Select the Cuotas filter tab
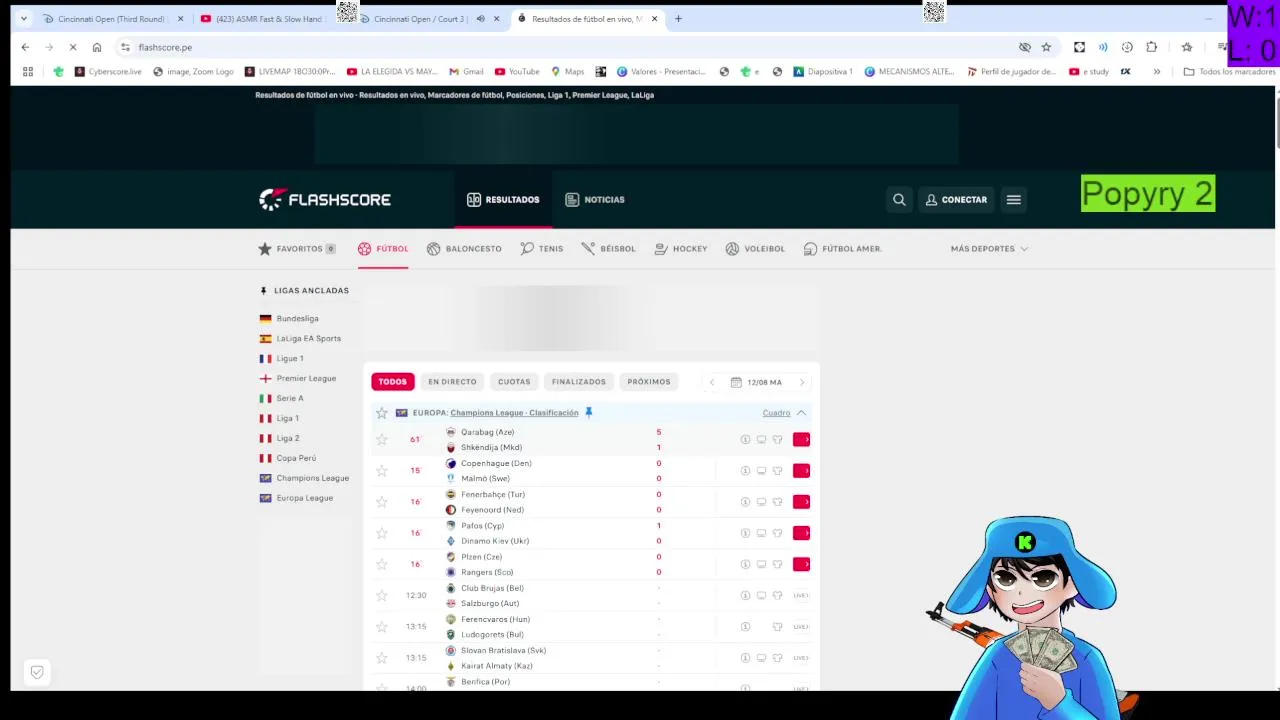 coord(514,382)
